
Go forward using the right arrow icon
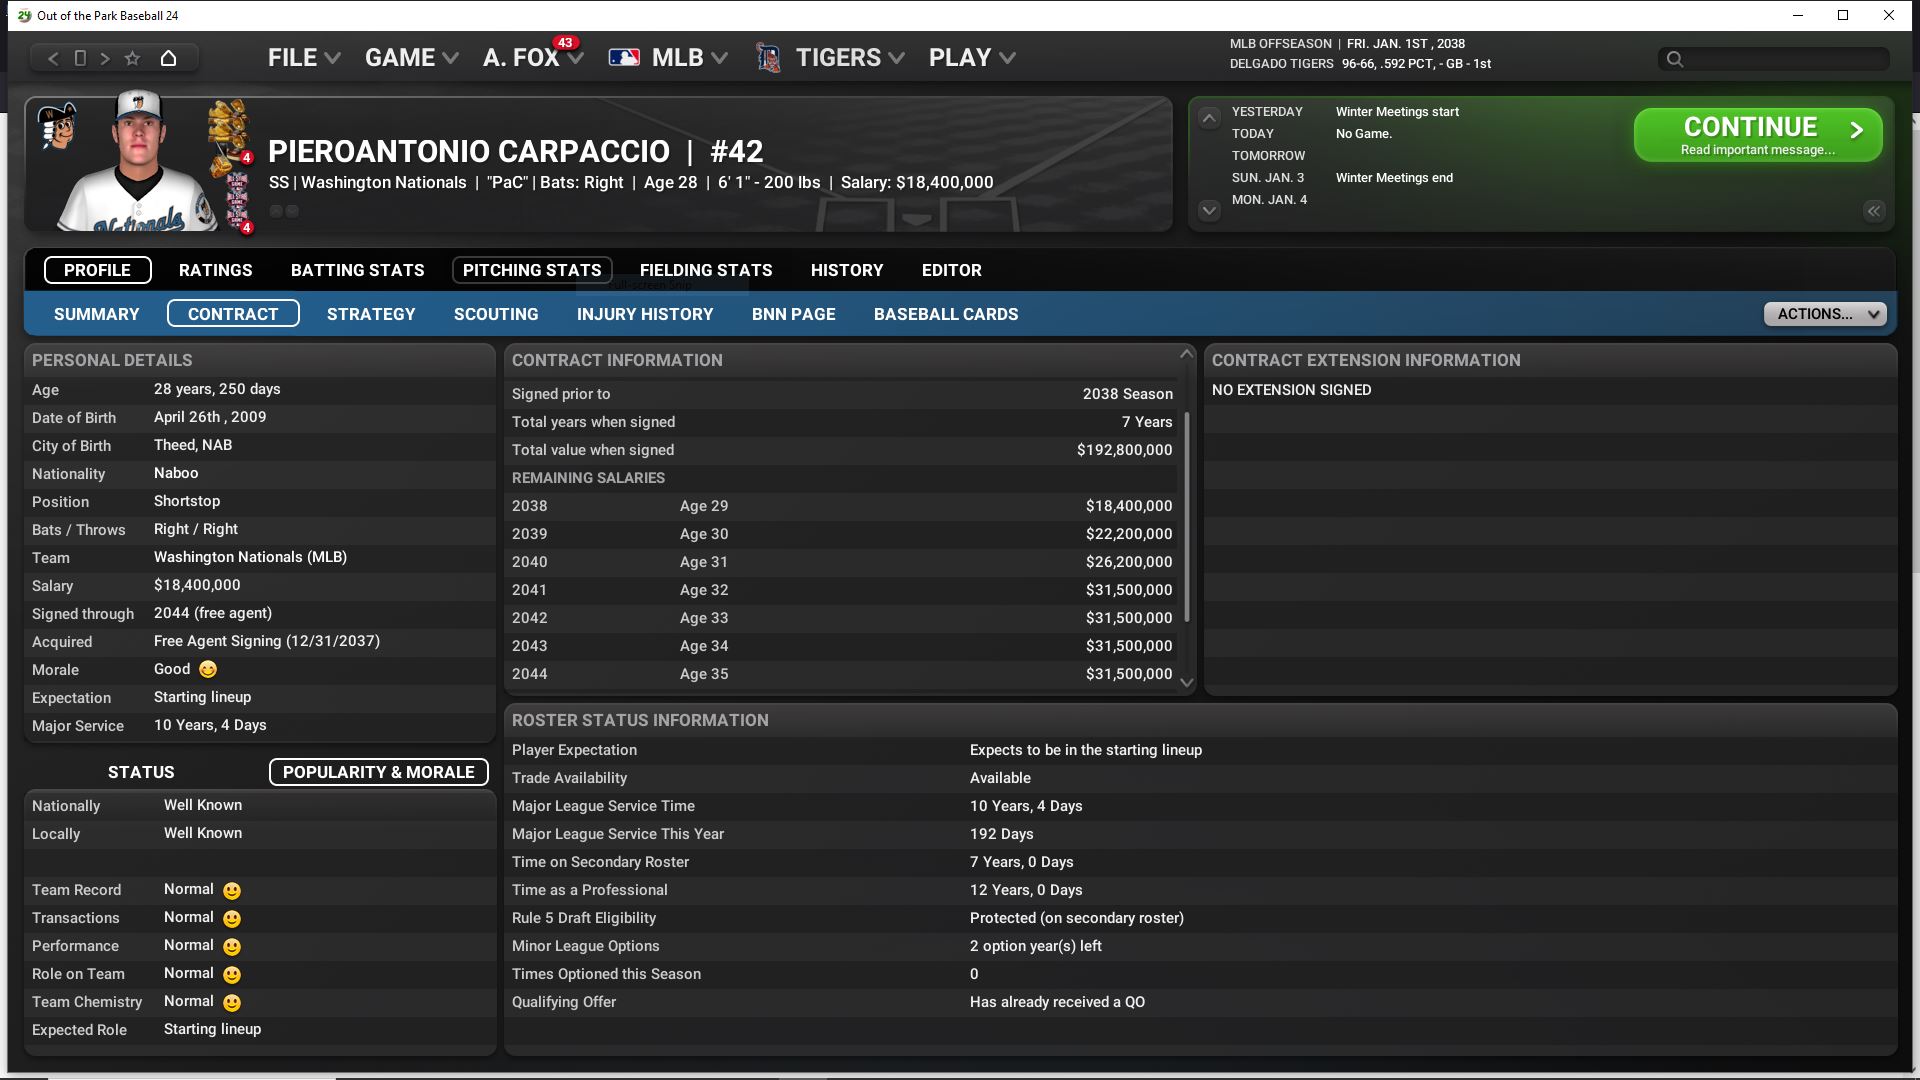click(x=105, y=58)
